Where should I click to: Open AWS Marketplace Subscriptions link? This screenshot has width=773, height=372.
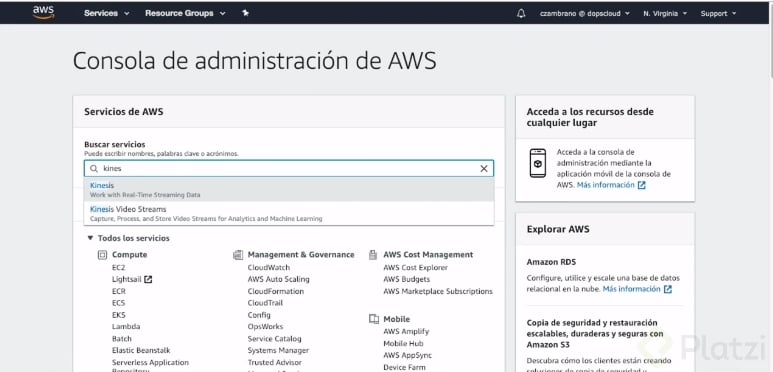(x=438, y=291)
